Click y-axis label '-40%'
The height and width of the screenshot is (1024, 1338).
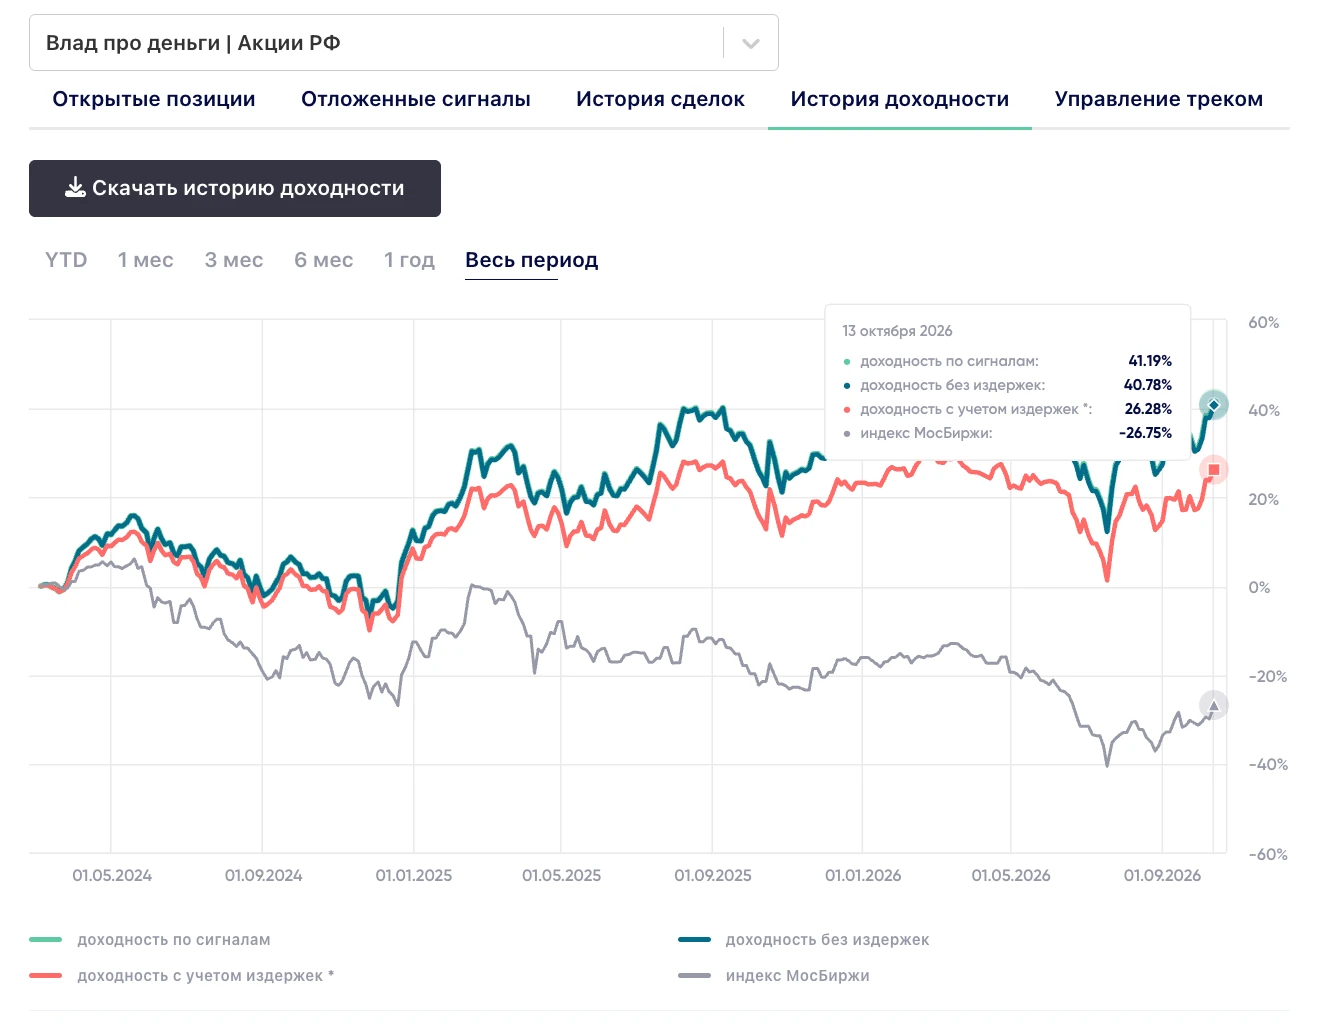coord(1268,765)
